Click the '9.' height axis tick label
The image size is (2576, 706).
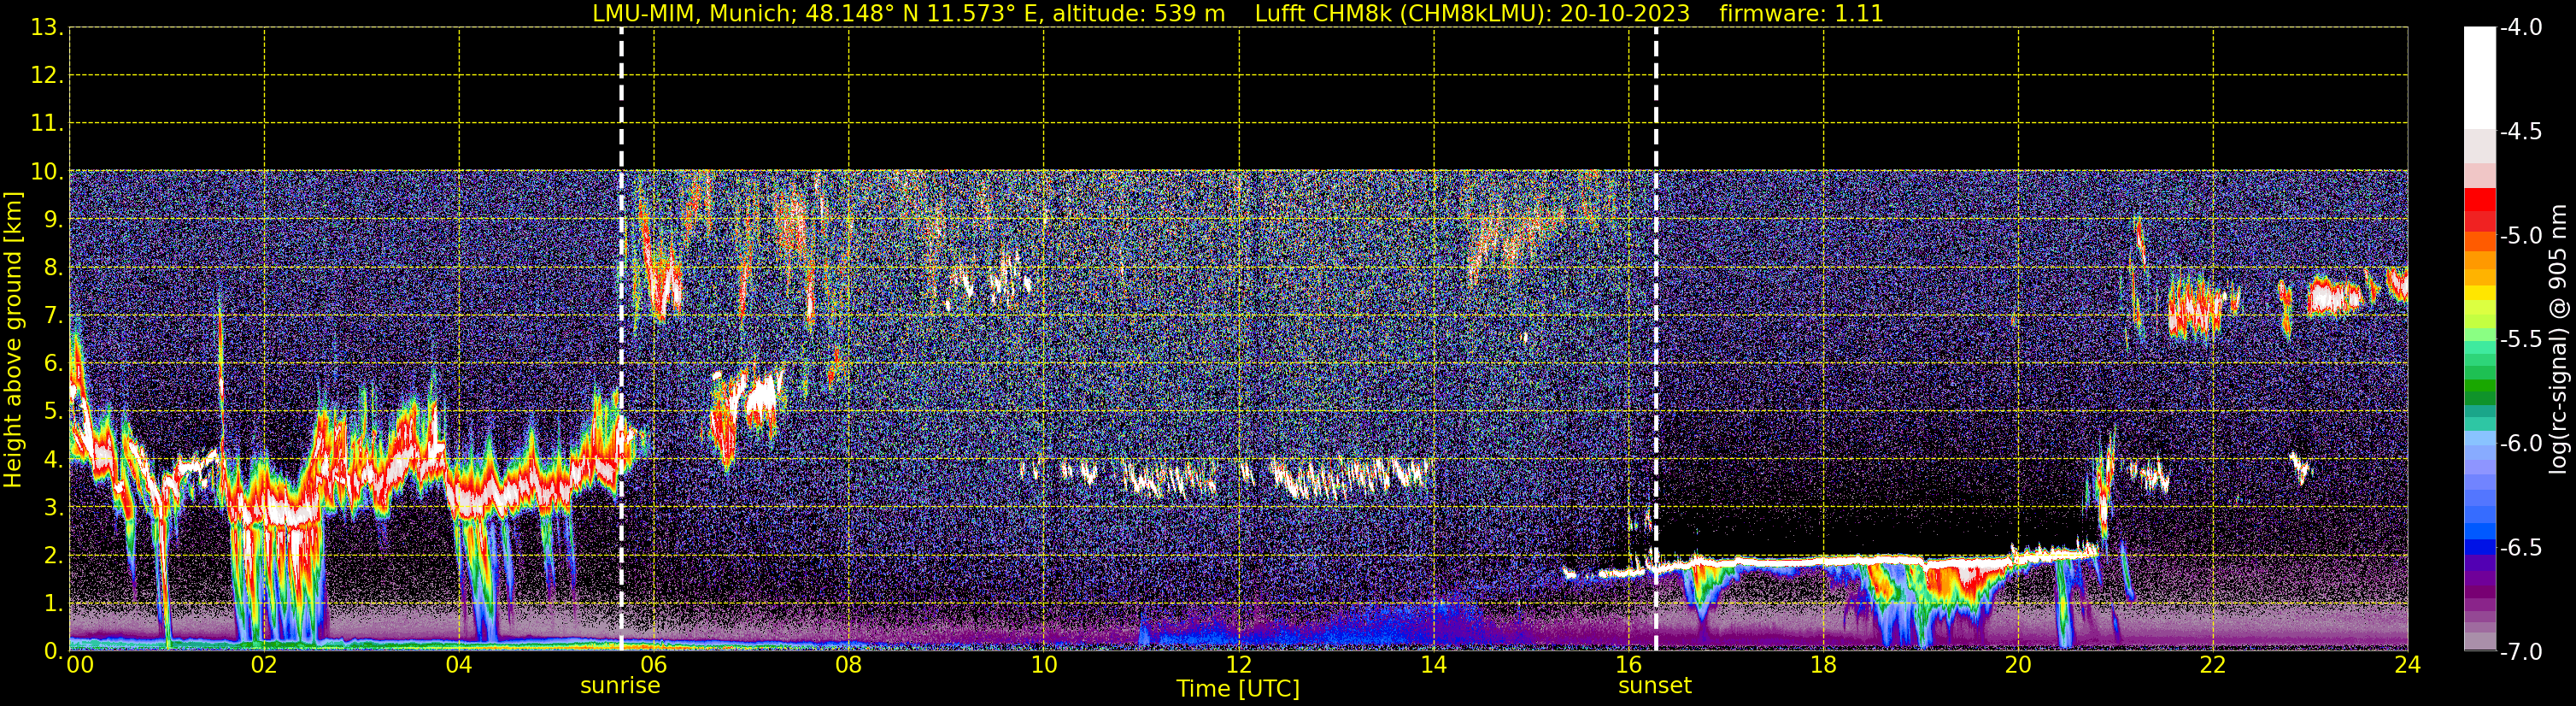[54, 220]
